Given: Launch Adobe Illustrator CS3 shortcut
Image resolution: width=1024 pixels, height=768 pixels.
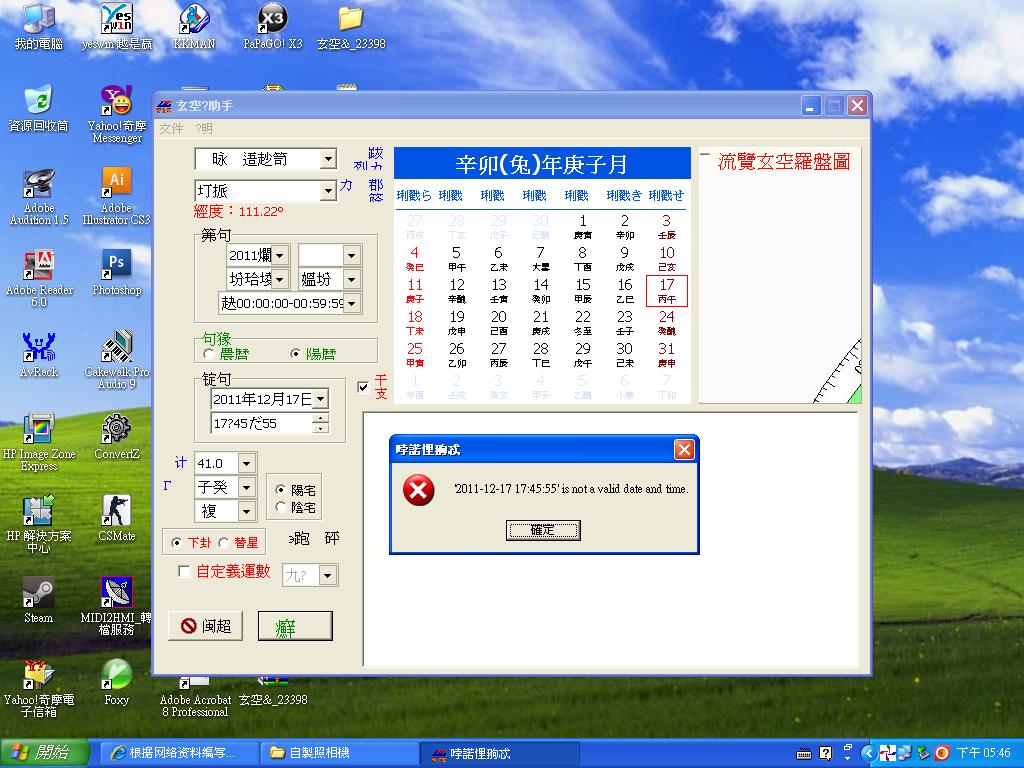Looking at the screenshot, I should [117, 196].
